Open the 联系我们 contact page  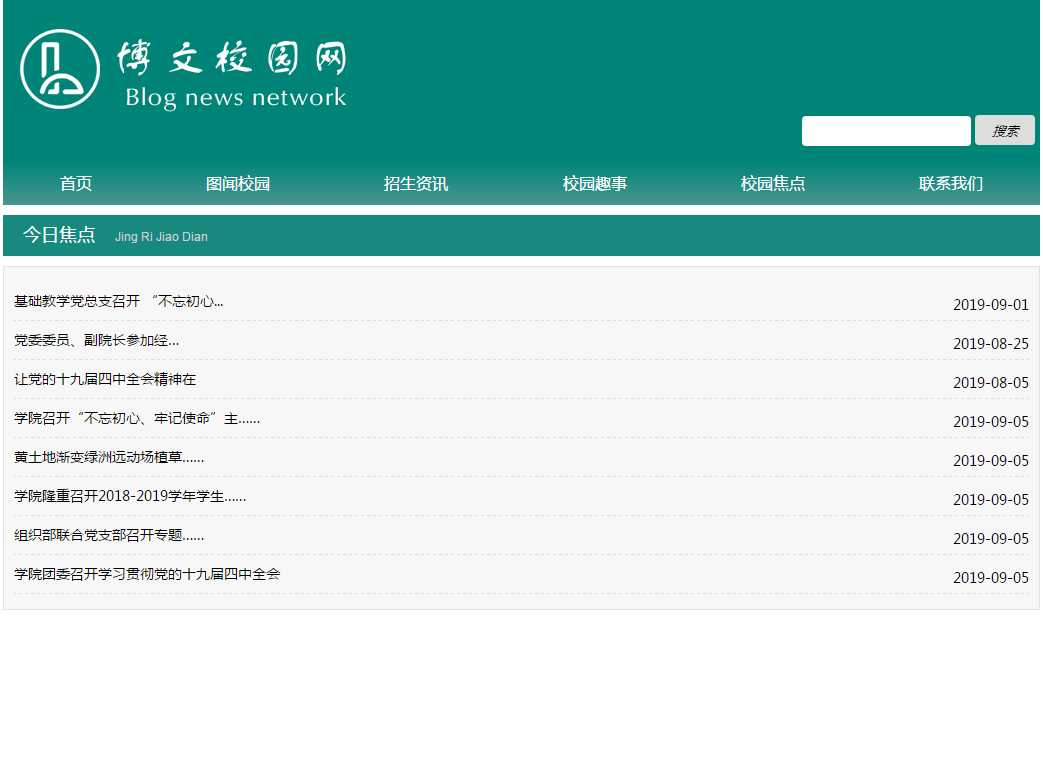click(951, 184)
